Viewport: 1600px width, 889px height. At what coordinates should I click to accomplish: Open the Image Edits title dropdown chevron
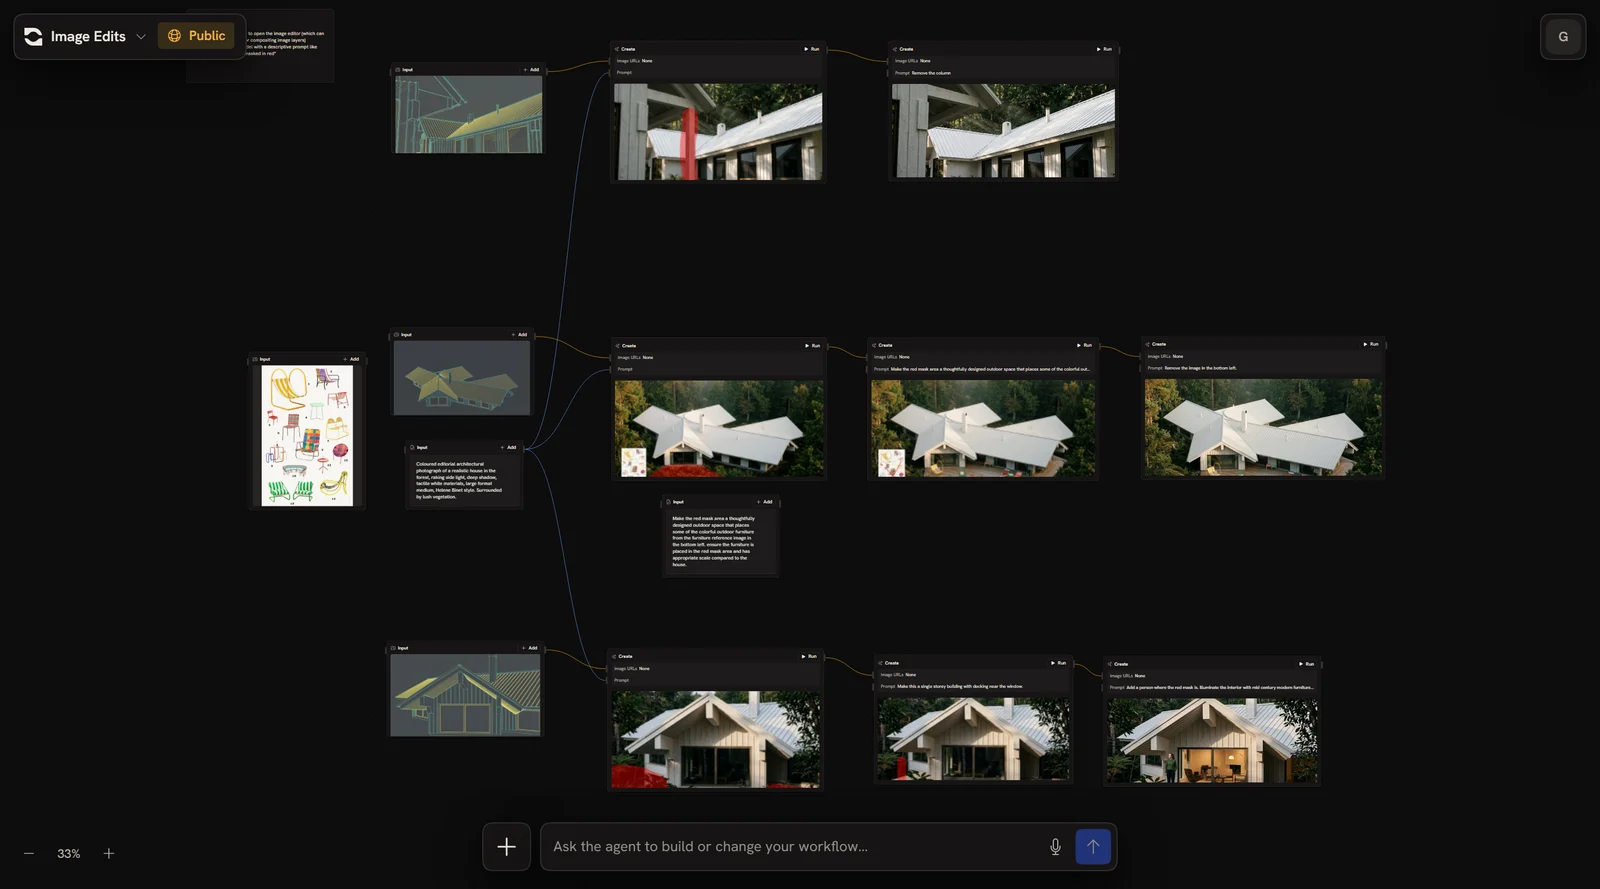click(141, 36)
